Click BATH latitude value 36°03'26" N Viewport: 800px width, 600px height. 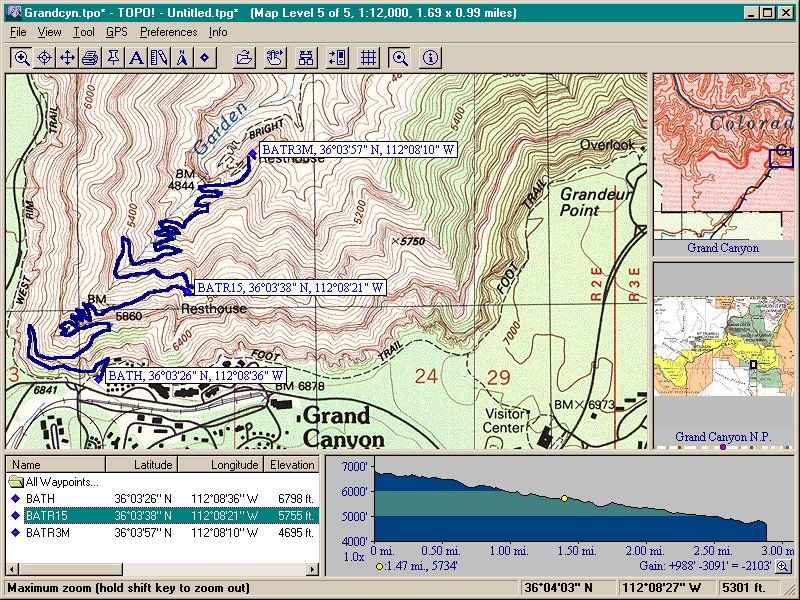pos(143,498)
